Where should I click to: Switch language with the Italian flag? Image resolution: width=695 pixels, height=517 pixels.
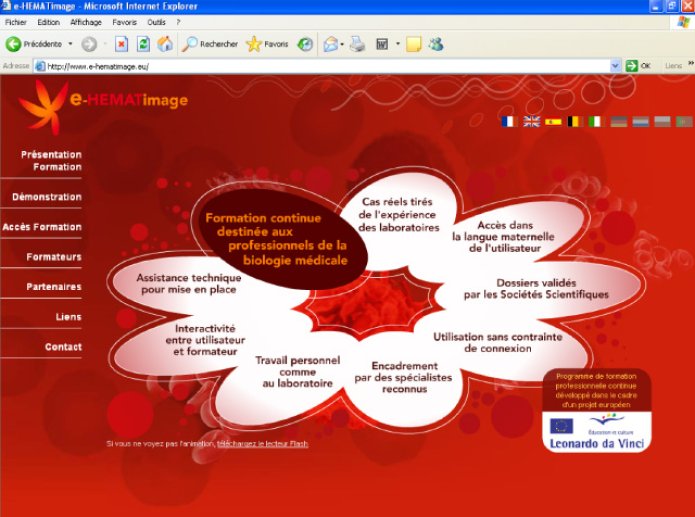(597, 121)
